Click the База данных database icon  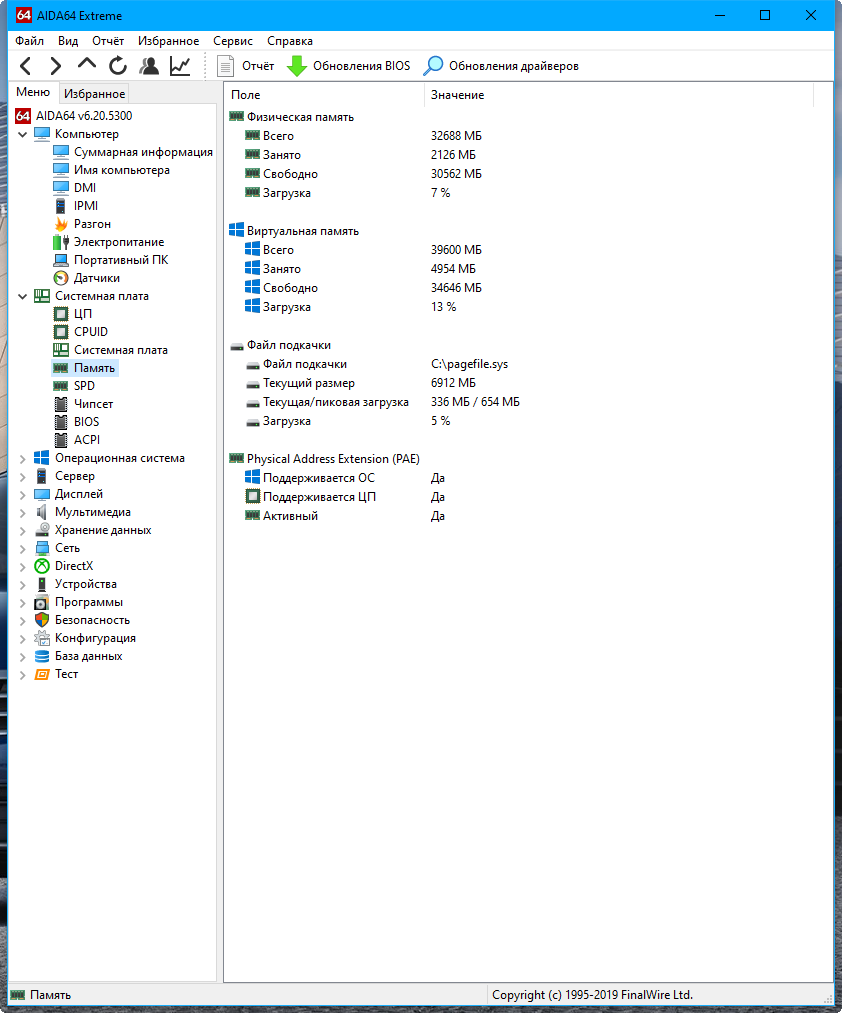[x=41, y=656]
